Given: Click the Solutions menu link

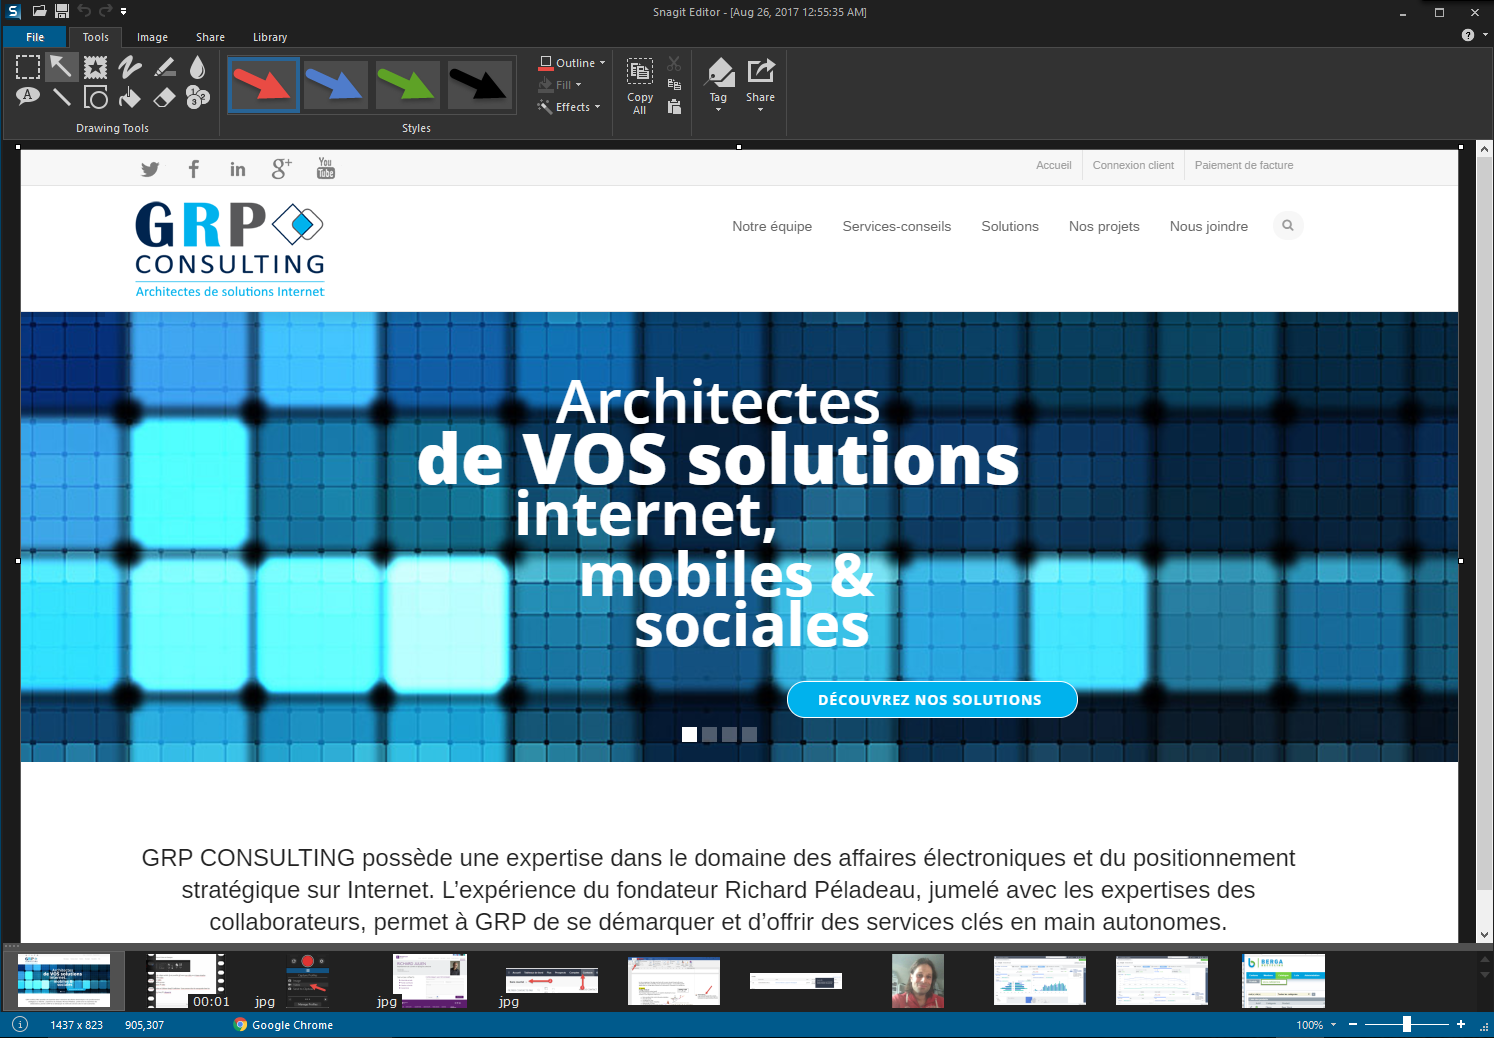Looking at the screenshot, I should pyautogui.click(x=1010, y=226).
